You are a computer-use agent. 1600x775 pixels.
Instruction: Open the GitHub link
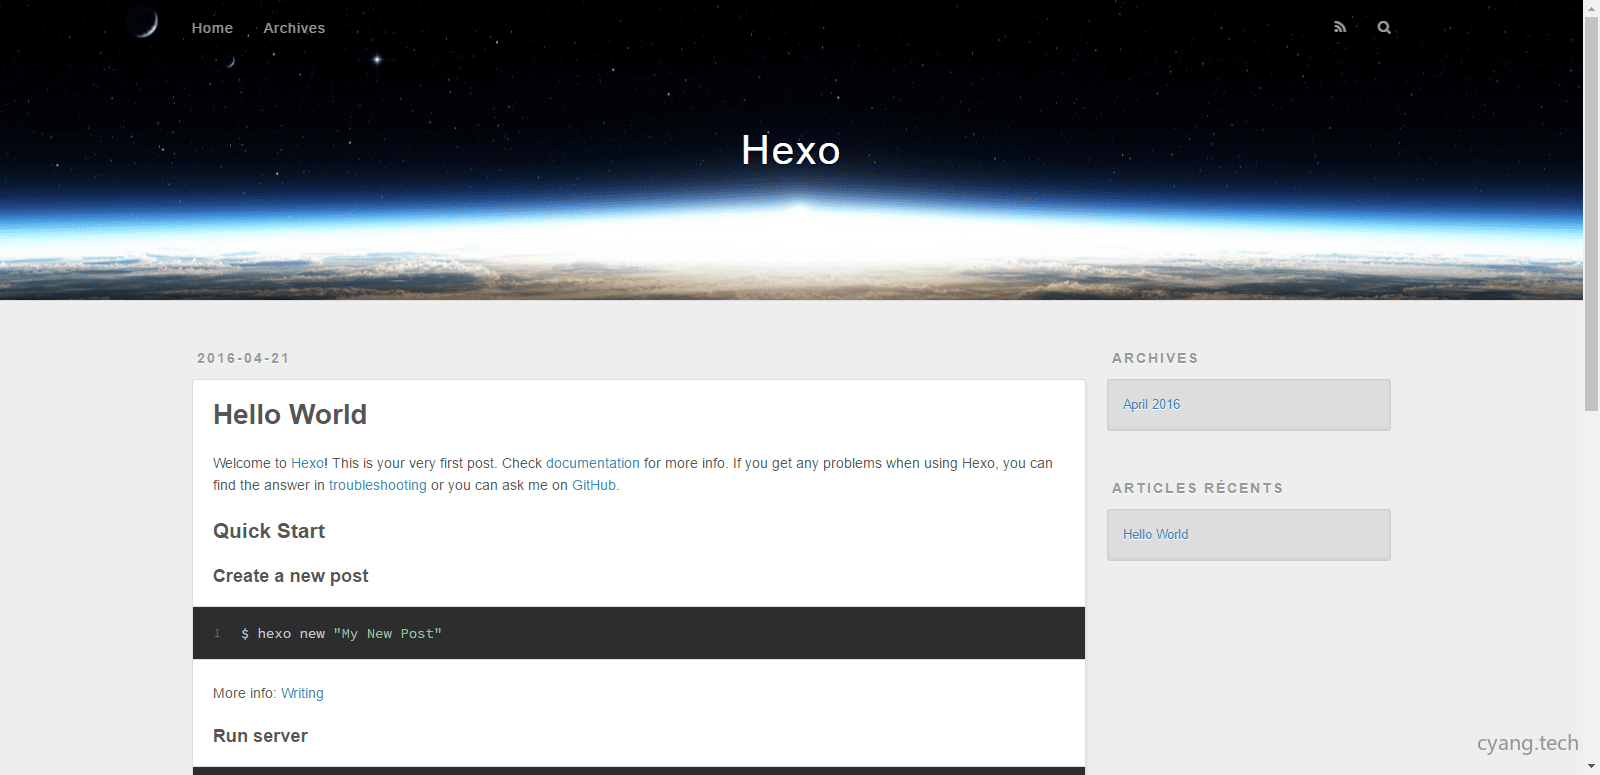593,485
